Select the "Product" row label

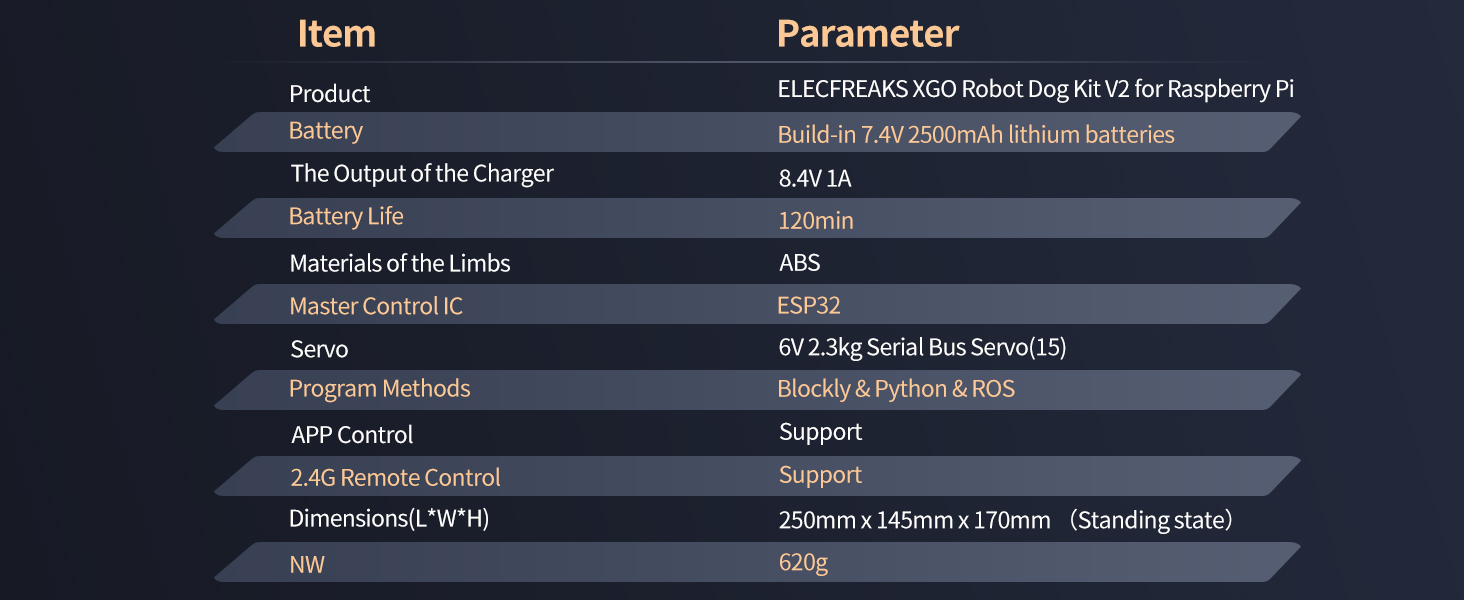329,94
